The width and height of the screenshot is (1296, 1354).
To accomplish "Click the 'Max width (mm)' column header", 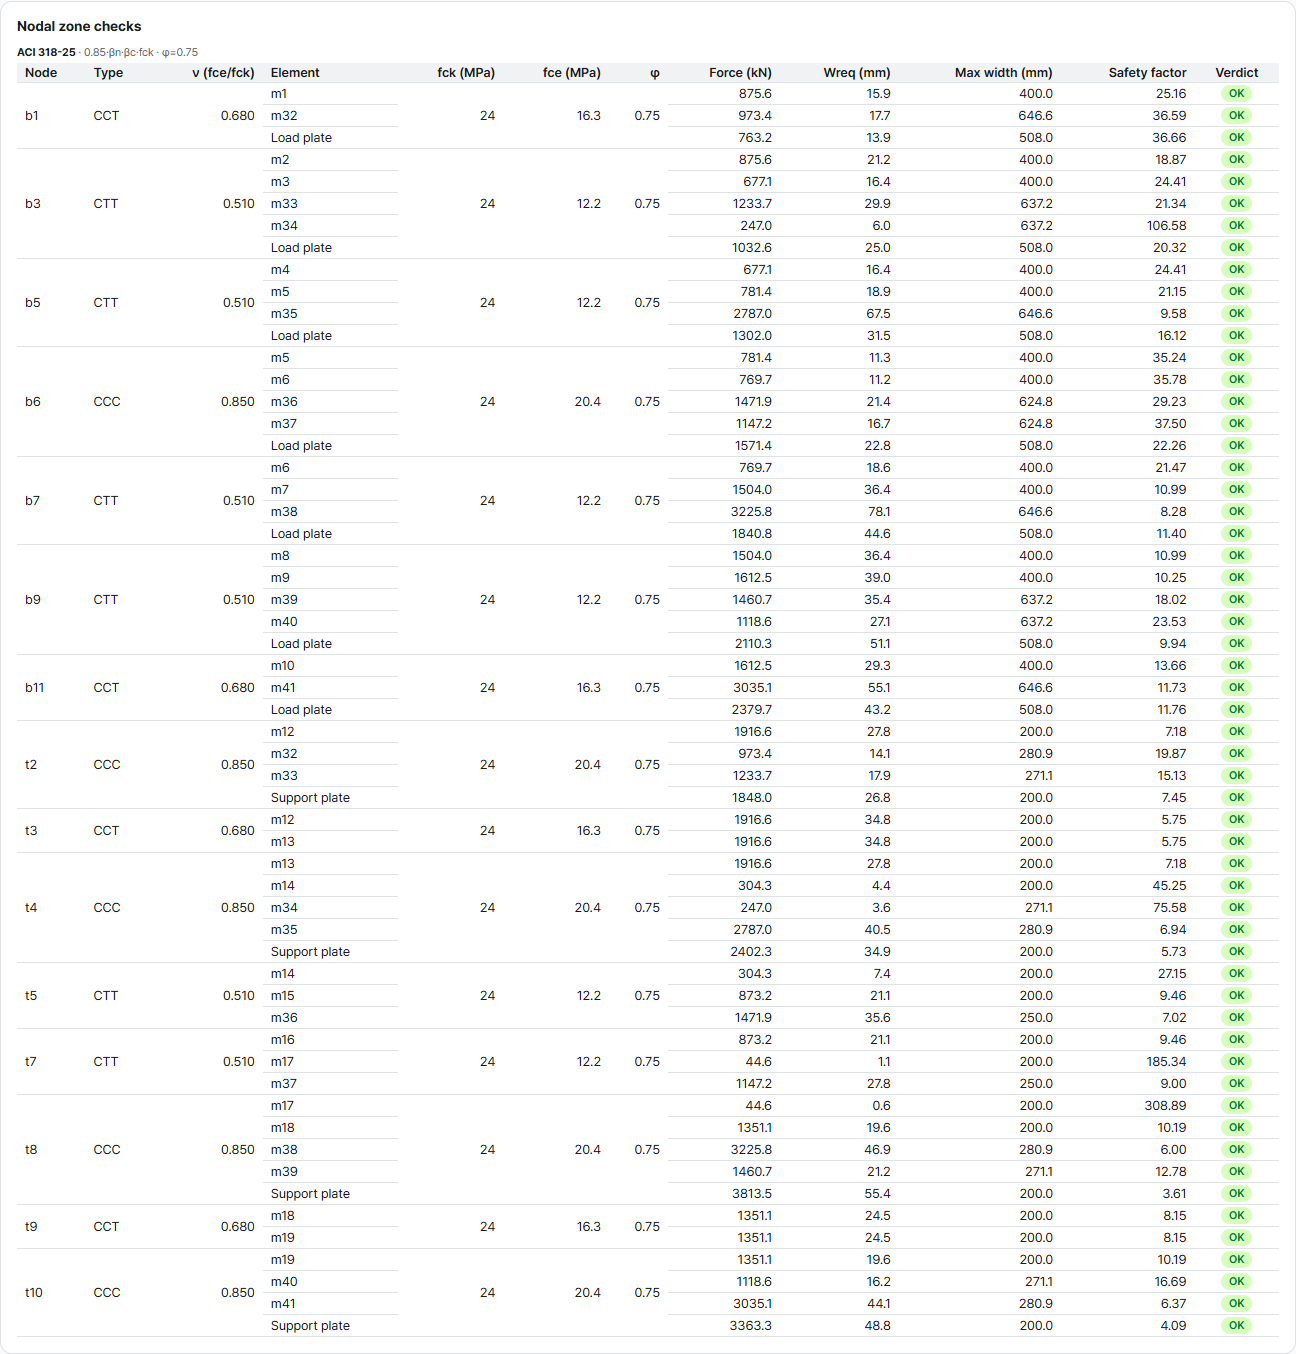I will [x=1004, y=72].
